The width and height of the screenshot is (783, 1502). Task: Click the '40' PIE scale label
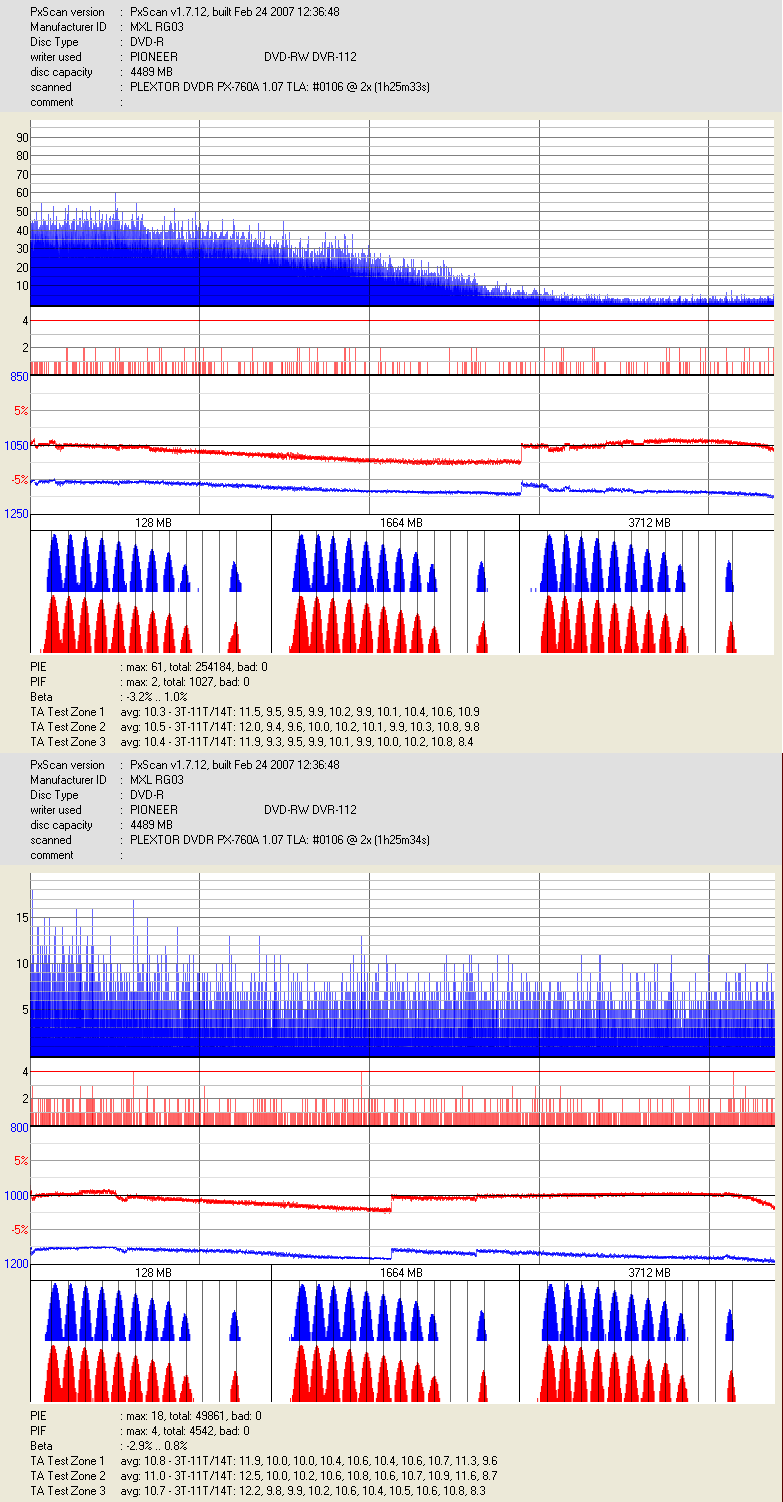click(22, 230)
